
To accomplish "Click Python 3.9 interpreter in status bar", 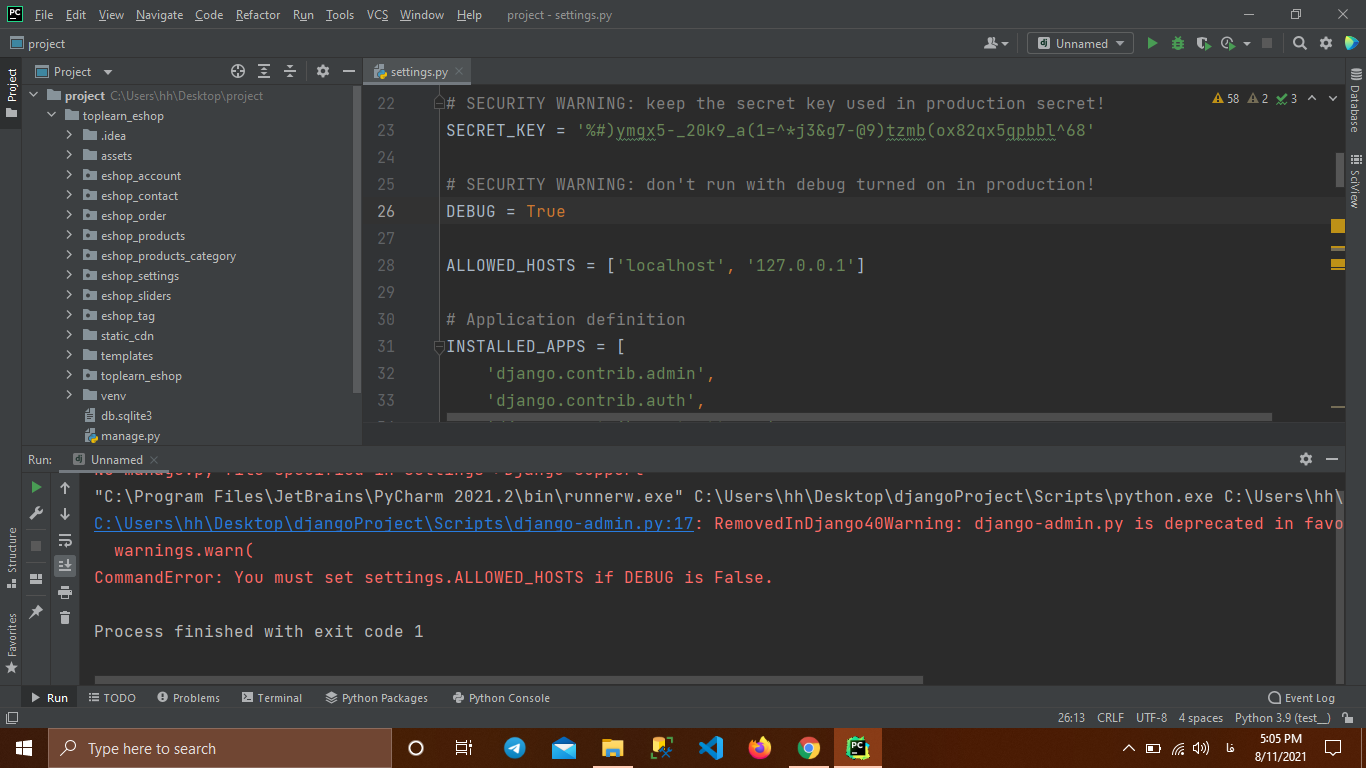I will 1283,718.
